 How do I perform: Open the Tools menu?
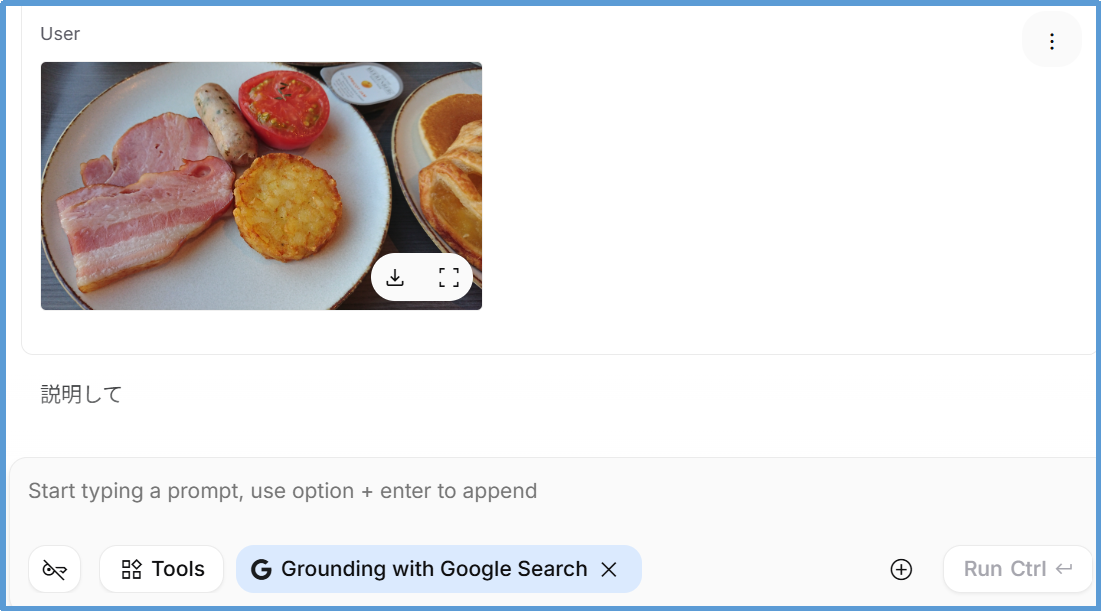coord(162,569)
